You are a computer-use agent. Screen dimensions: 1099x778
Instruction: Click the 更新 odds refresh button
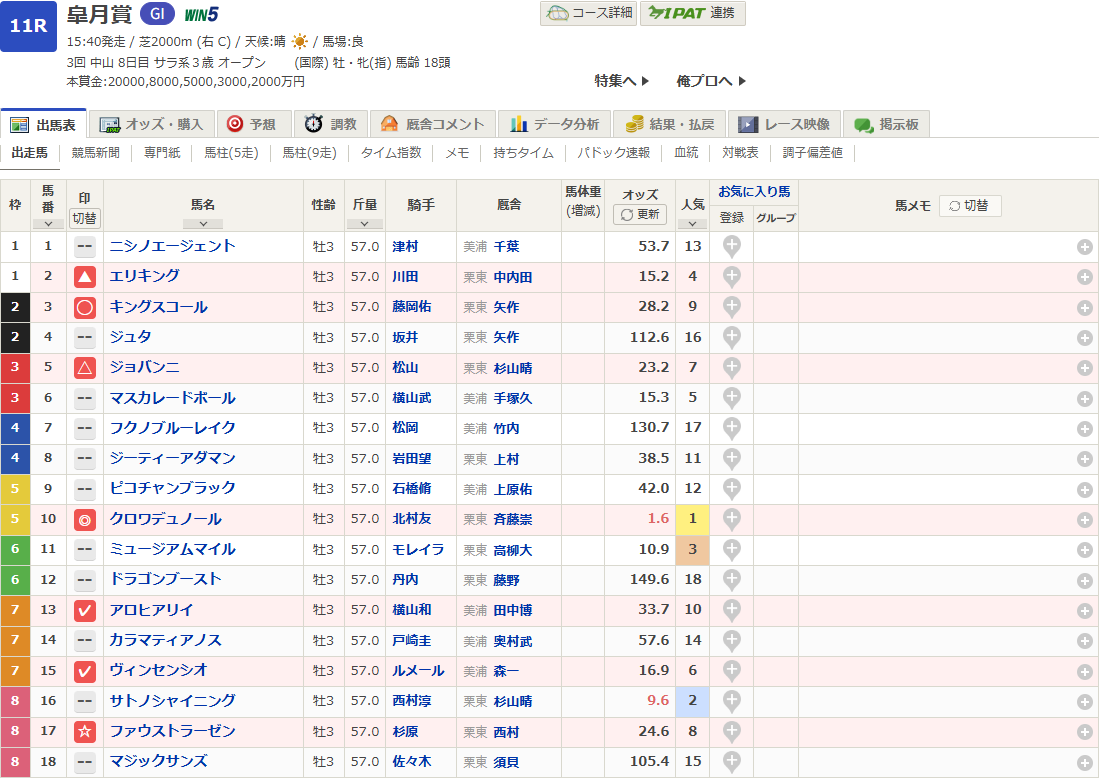click(x=639, y=214)
